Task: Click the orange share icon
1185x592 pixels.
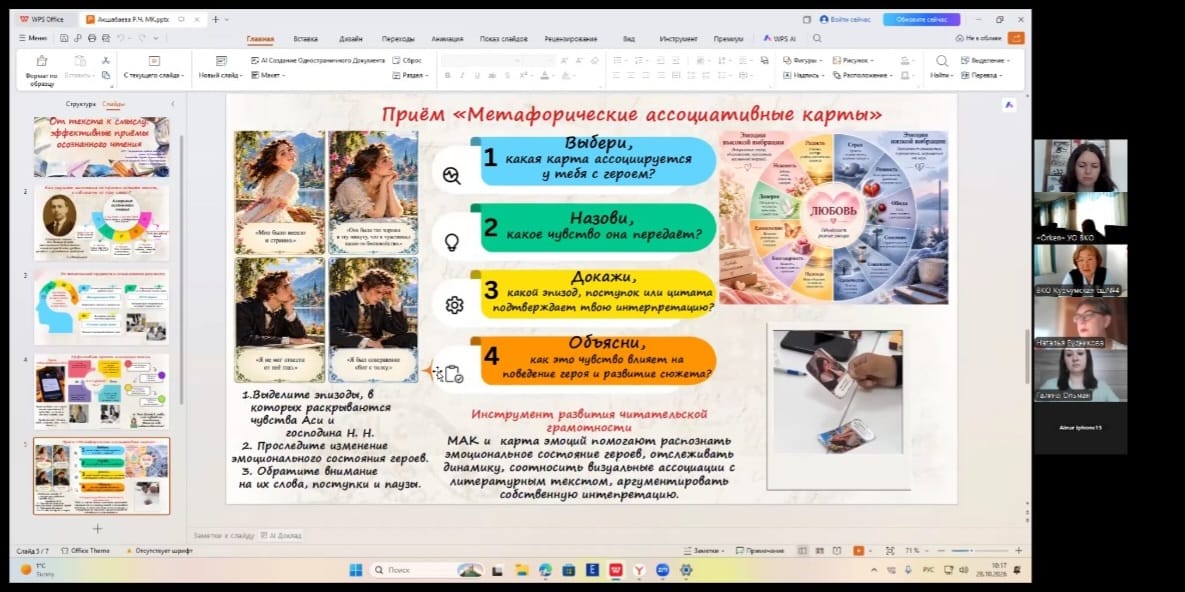Action: tap(1016, 38)
